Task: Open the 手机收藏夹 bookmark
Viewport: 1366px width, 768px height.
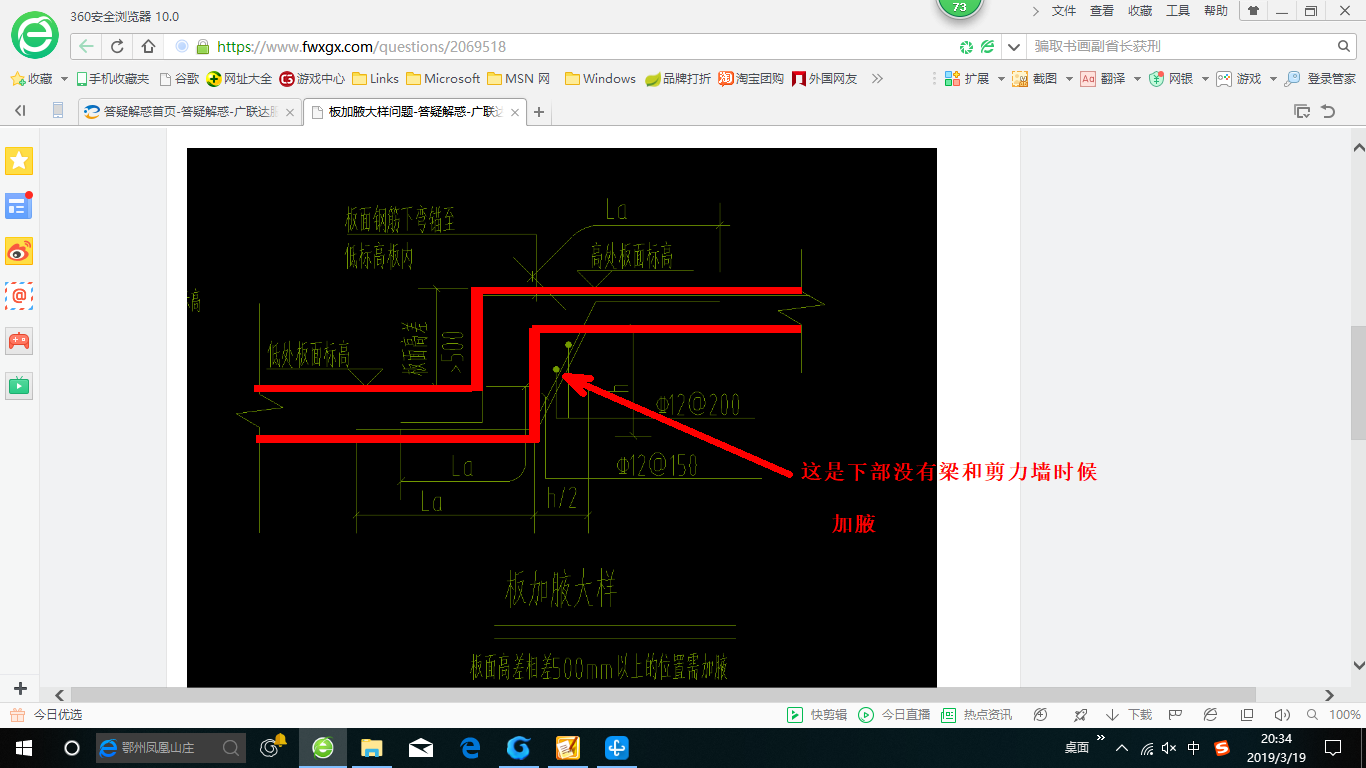Action: pyautogui.click(x=113, y=78)
